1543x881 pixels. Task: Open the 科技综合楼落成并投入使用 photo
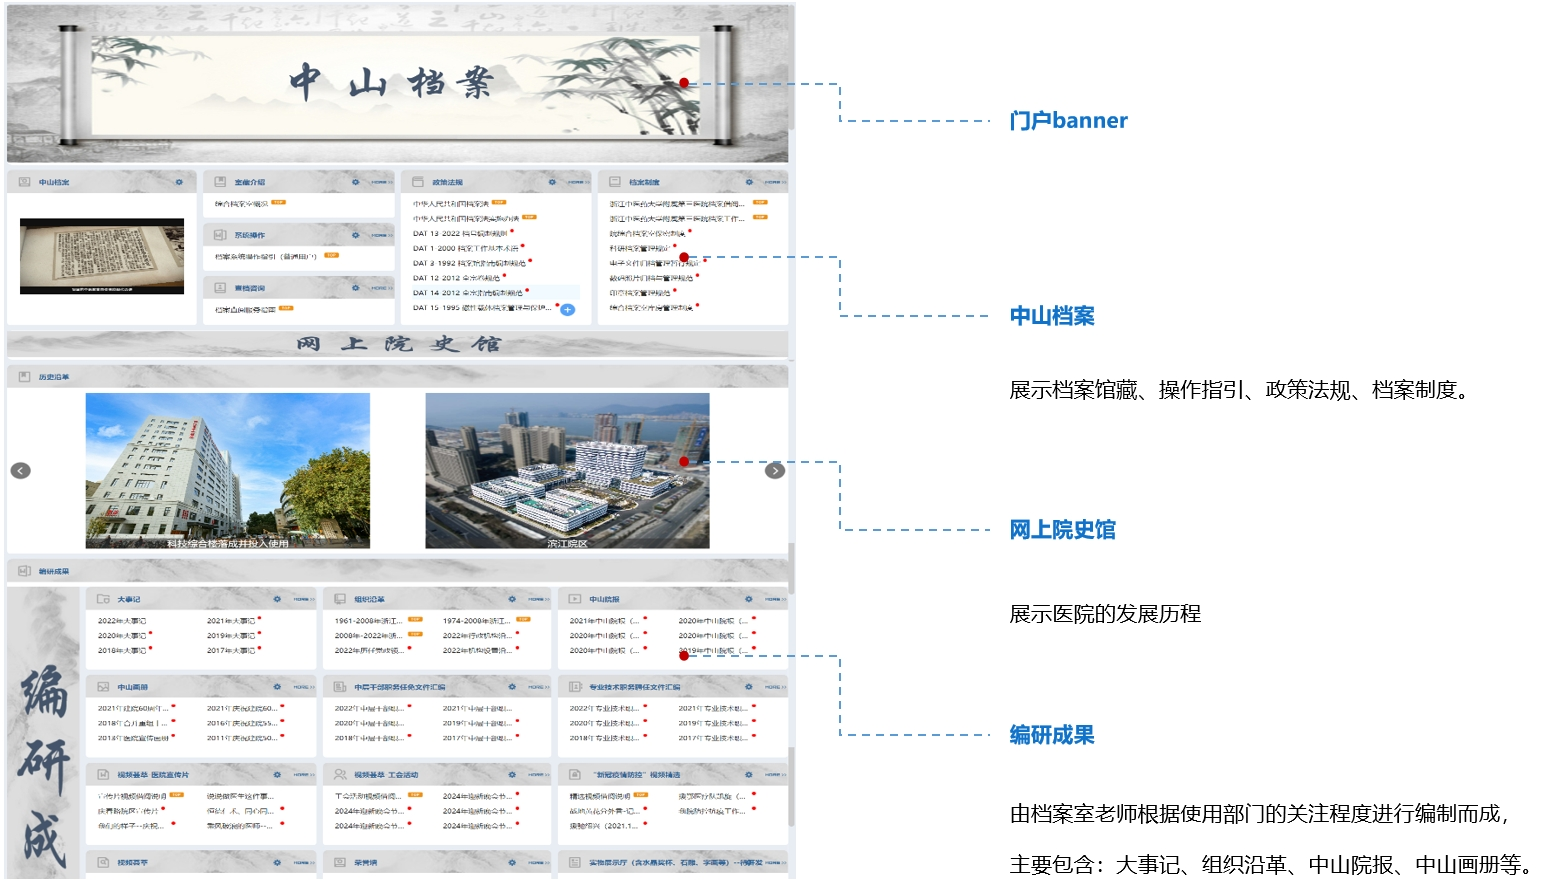click(228, 470)
